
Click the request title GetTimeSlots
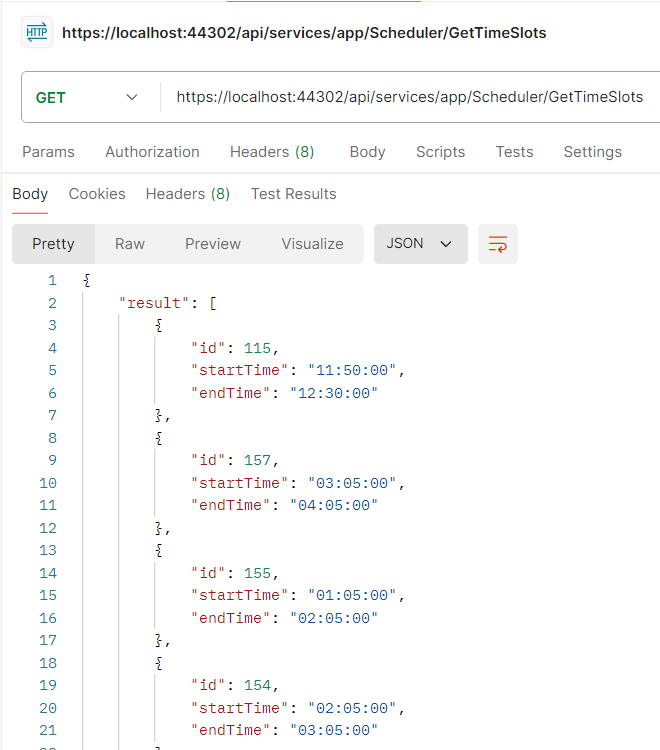[304, 33]
